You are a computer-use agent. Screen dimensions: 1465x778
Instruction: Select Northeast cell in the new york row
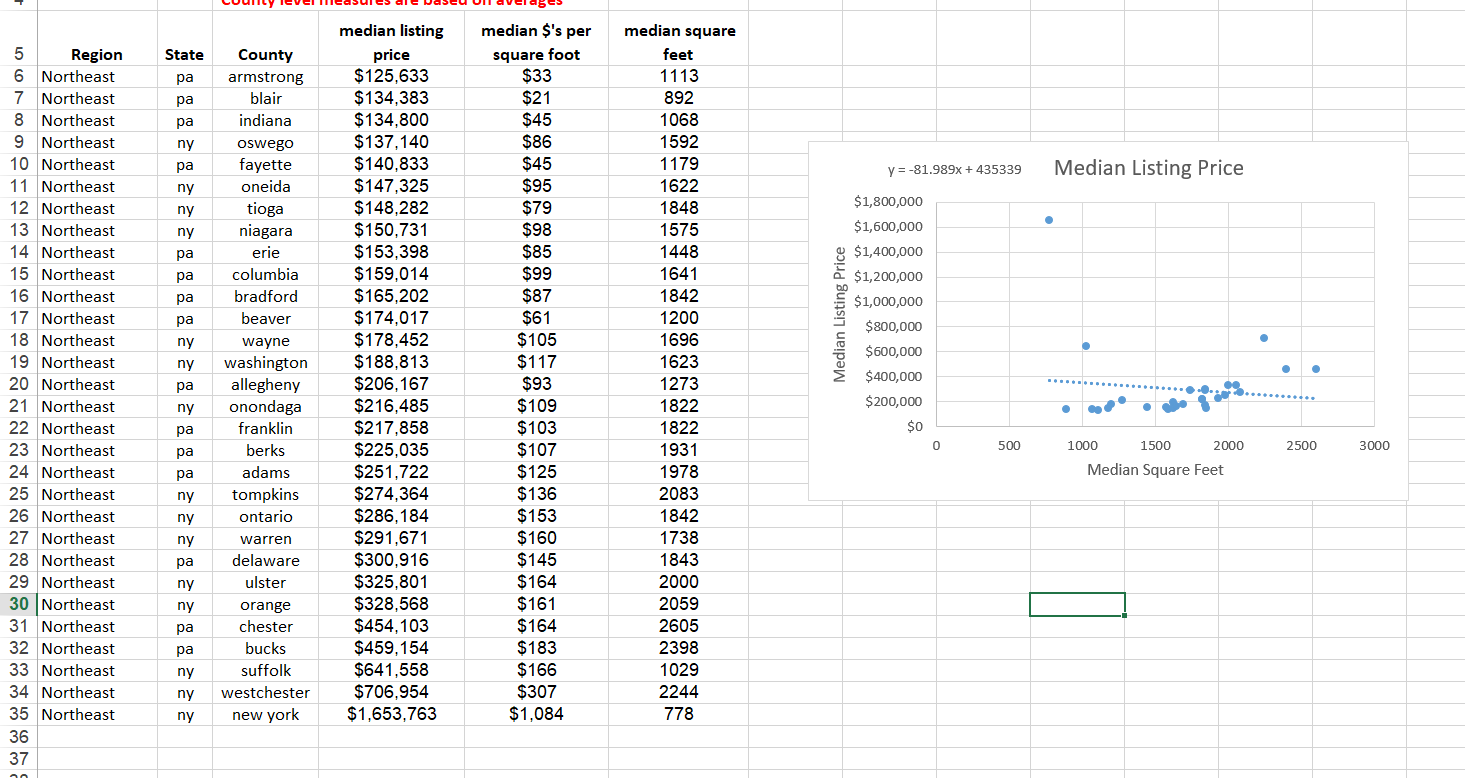97,715
